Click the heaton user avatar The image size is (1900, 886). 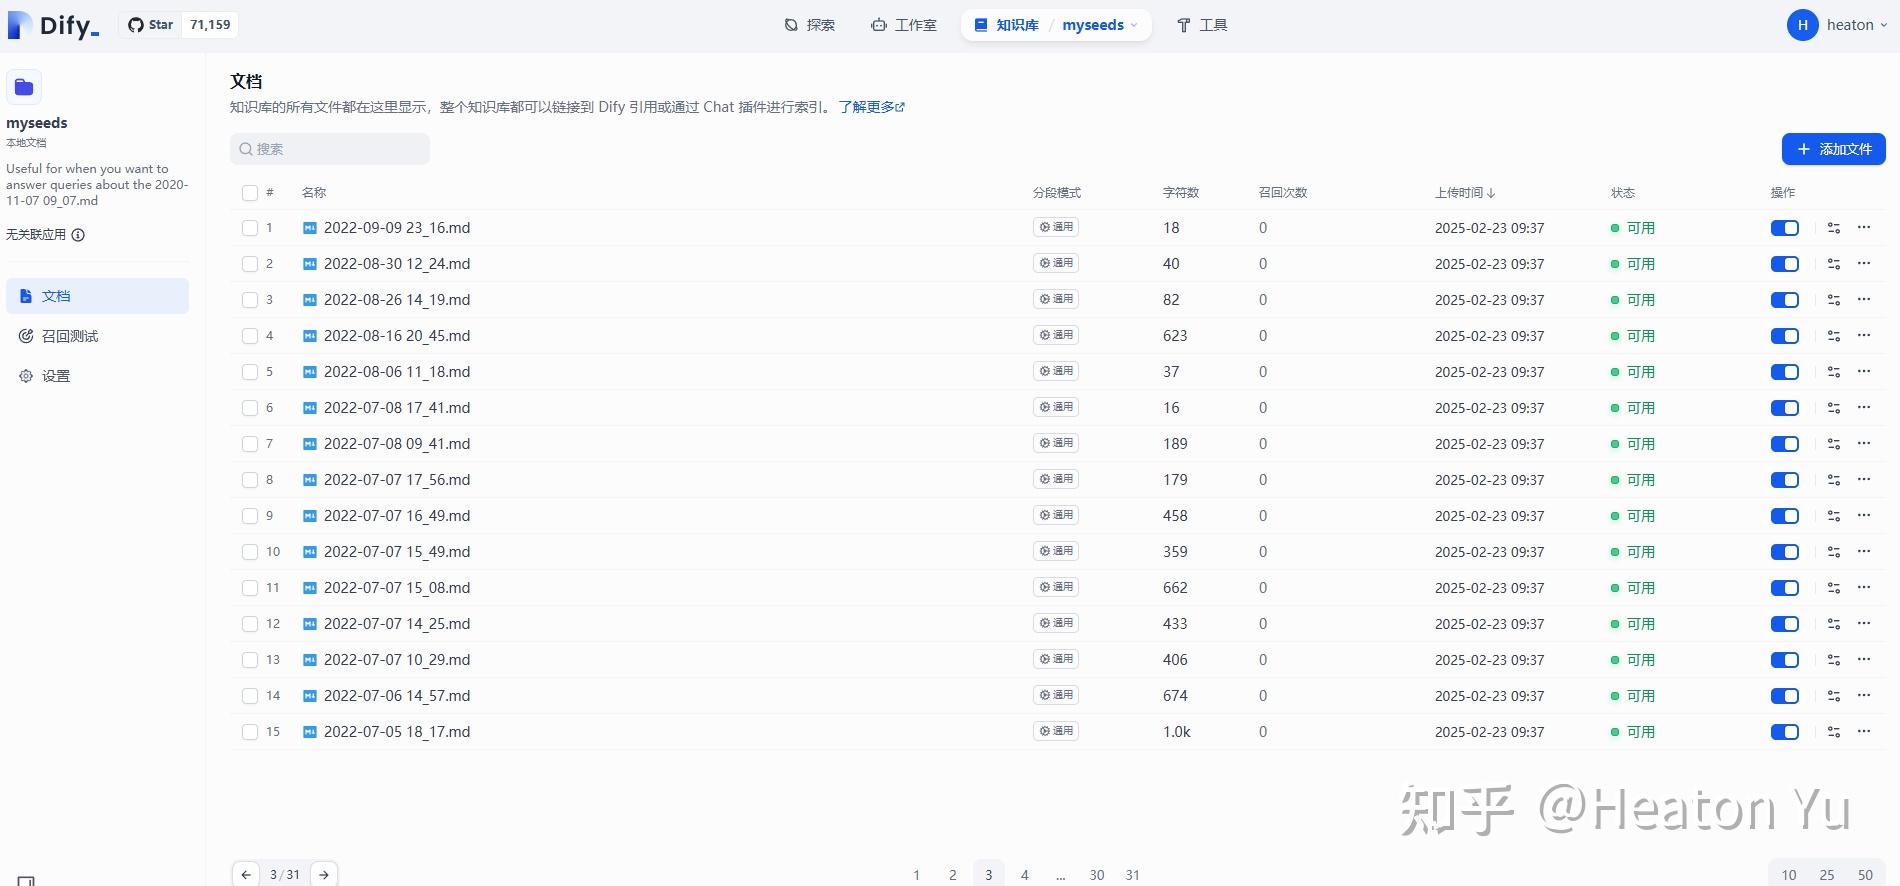pos(1802,25)
